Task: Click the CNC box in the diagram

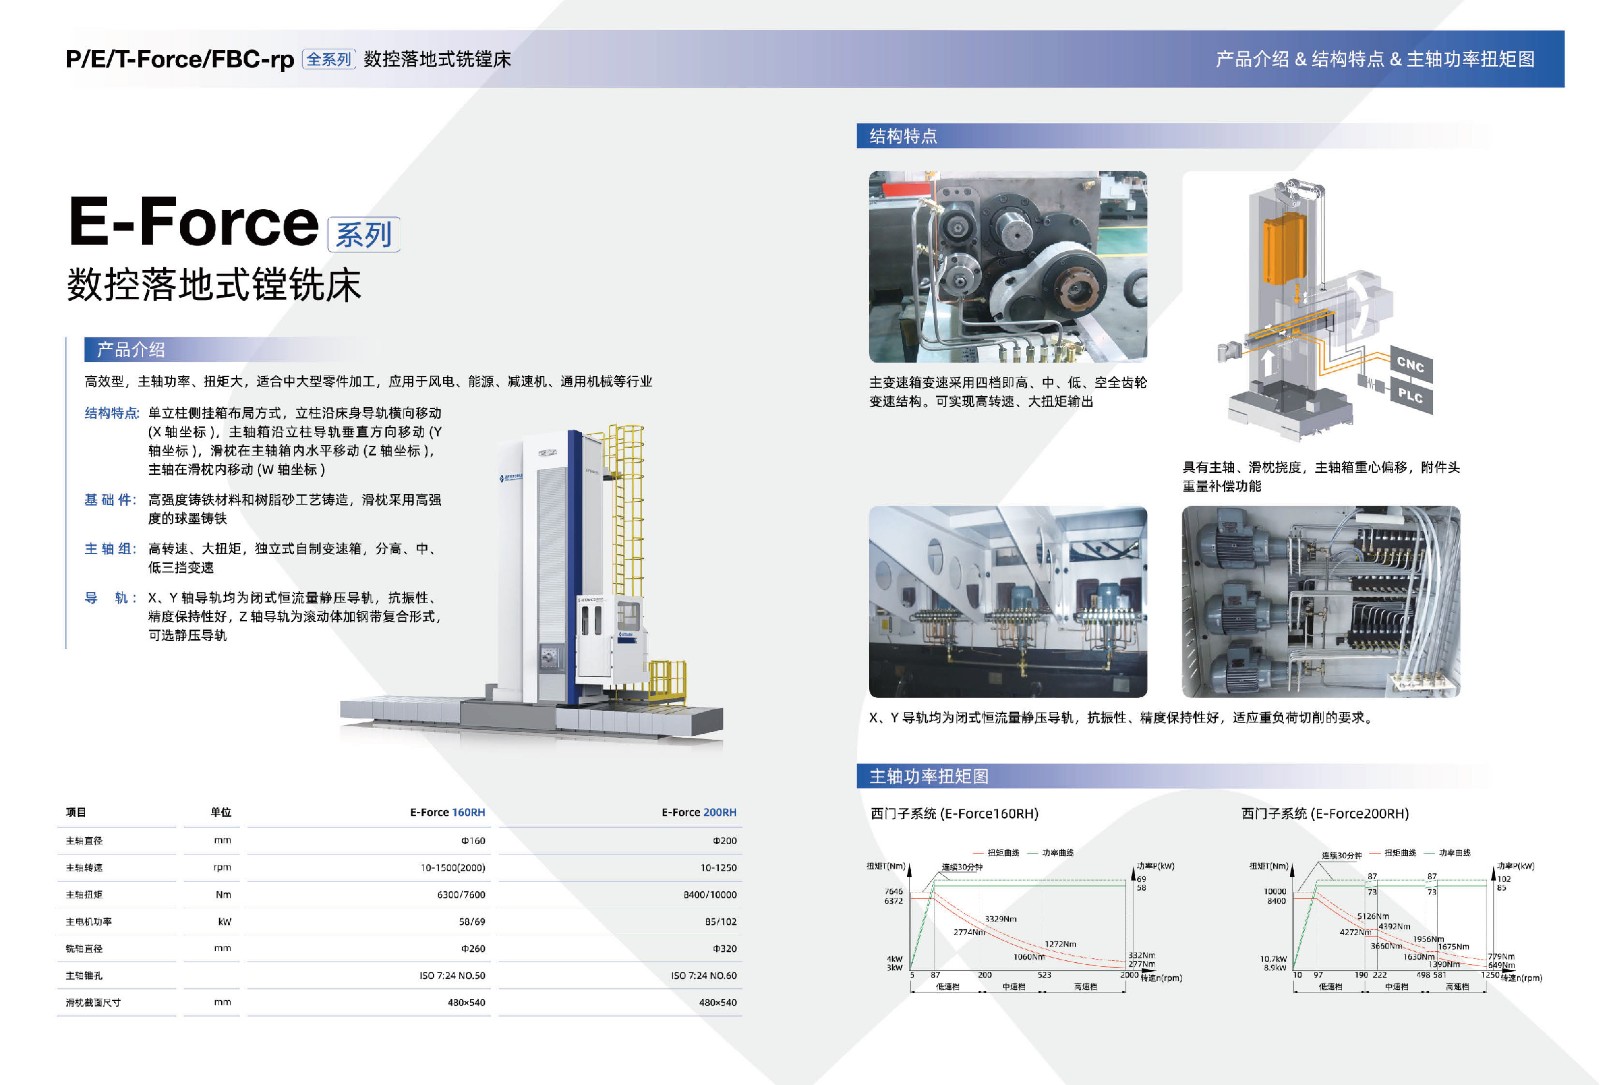Action: pyautogui.click(x=1410, y=364)
